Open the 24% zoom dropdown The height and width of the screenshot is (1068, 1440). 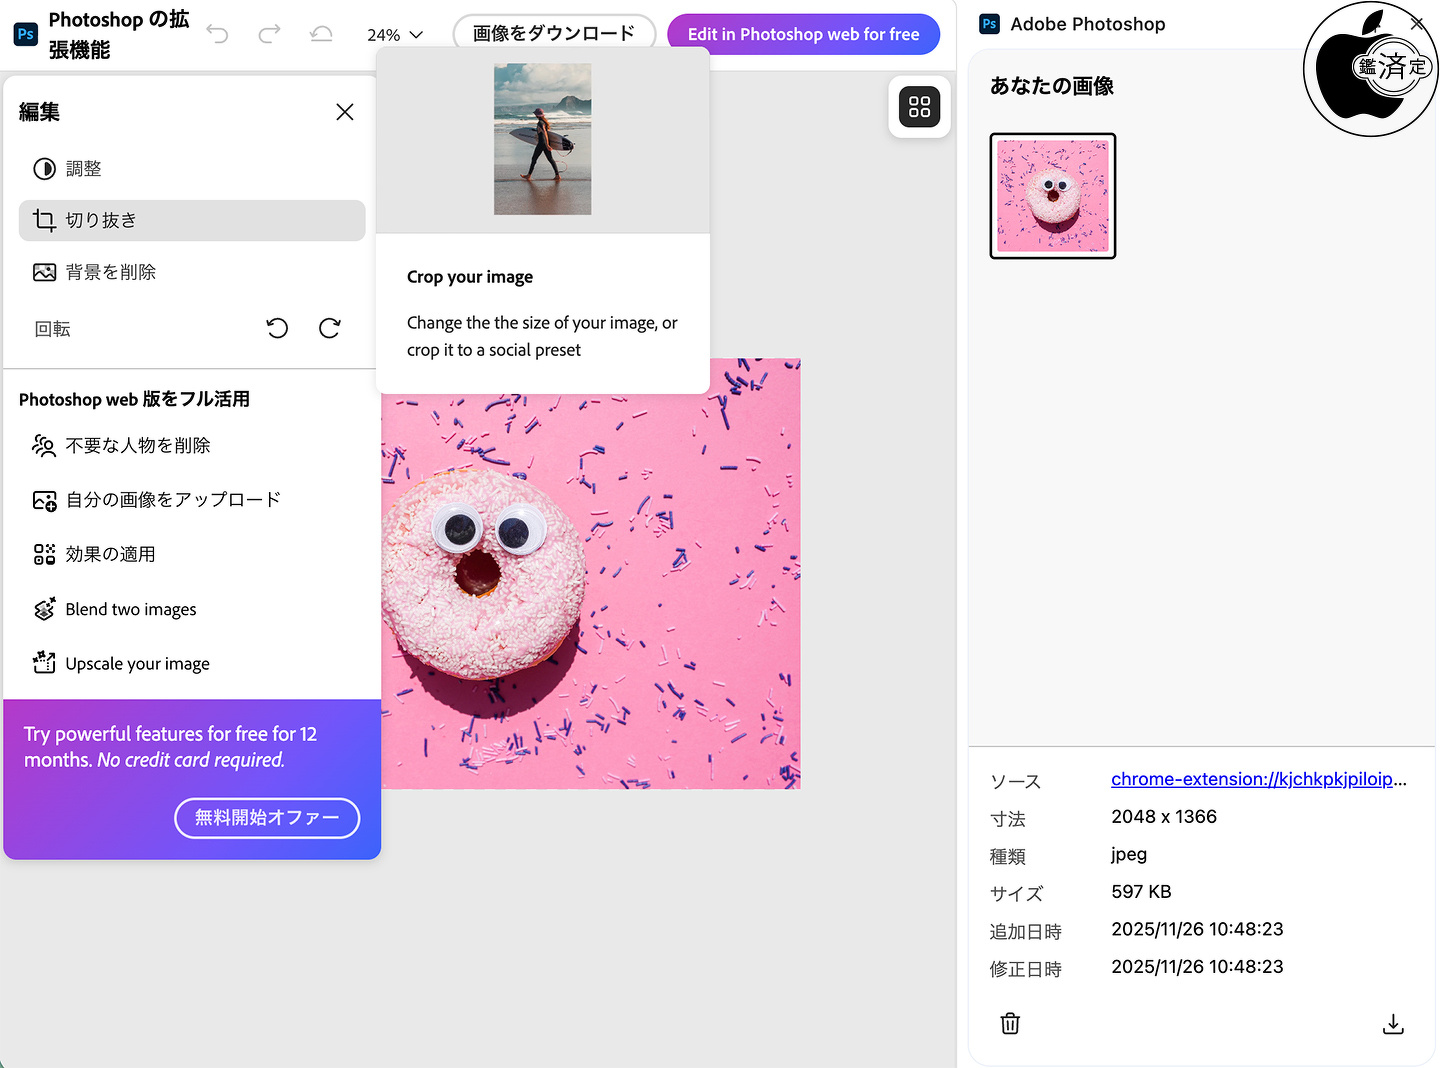tap(395, 35)
